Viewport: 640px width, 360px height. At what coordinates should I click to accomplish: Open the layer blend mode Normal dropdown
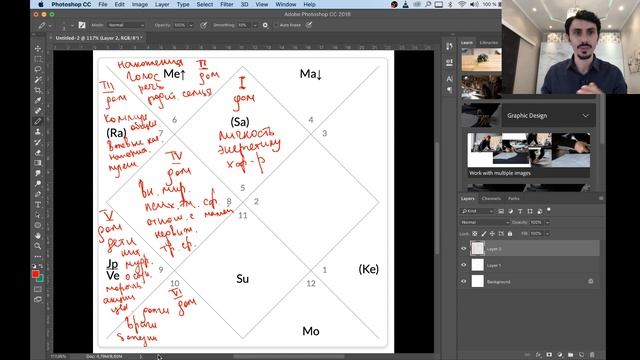(484, 222)
